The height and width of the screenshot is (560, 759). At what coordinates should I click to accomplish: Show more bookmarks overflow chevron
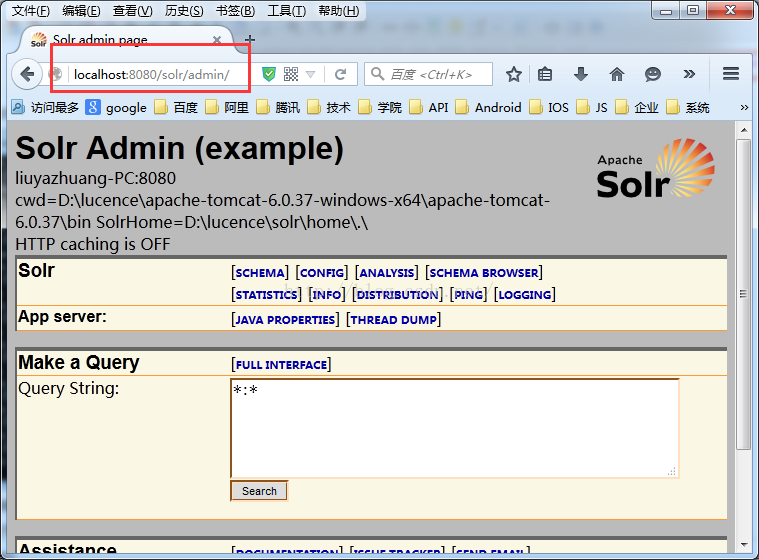744,107
